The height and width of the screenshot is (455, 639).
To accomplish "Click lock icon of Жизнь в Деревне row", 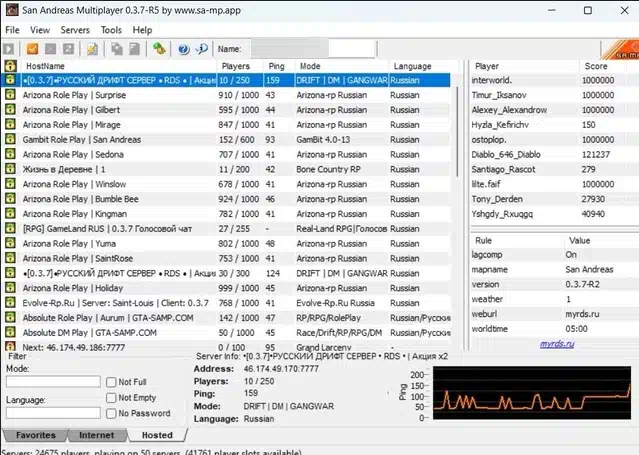I will coord(10,169).
